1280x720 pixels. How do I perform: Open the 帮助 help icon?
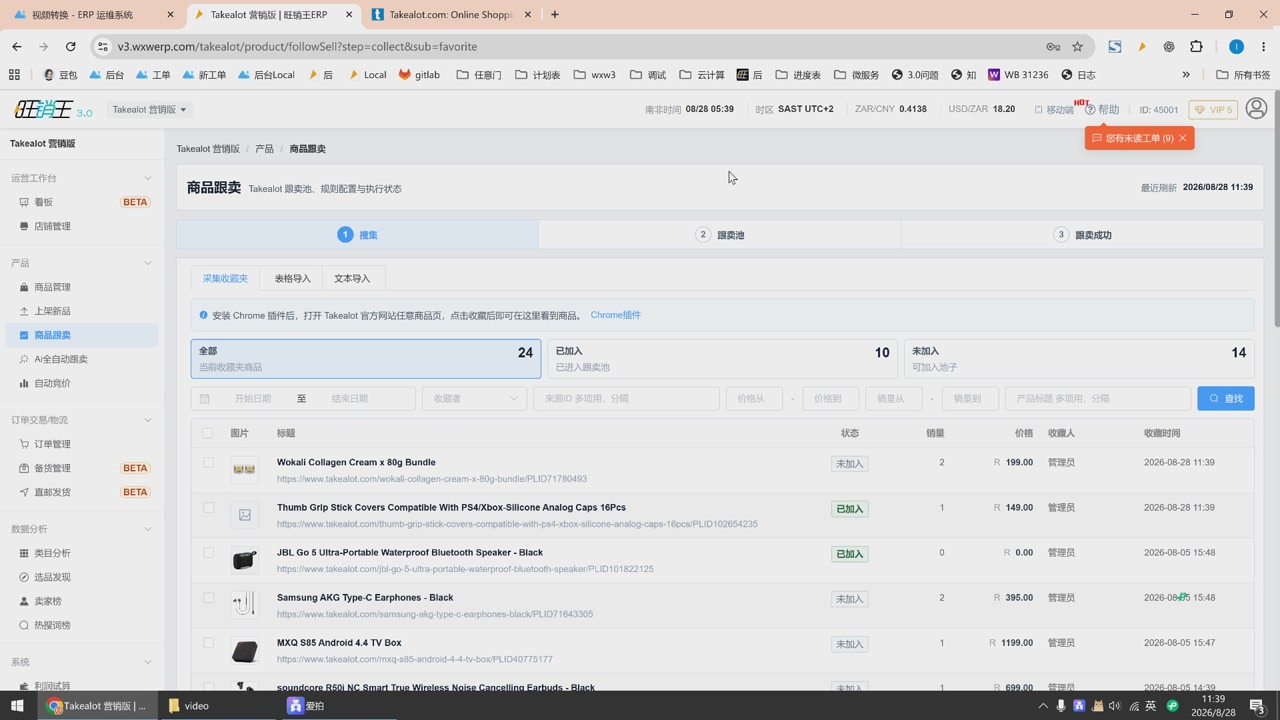click(1103, 110)
